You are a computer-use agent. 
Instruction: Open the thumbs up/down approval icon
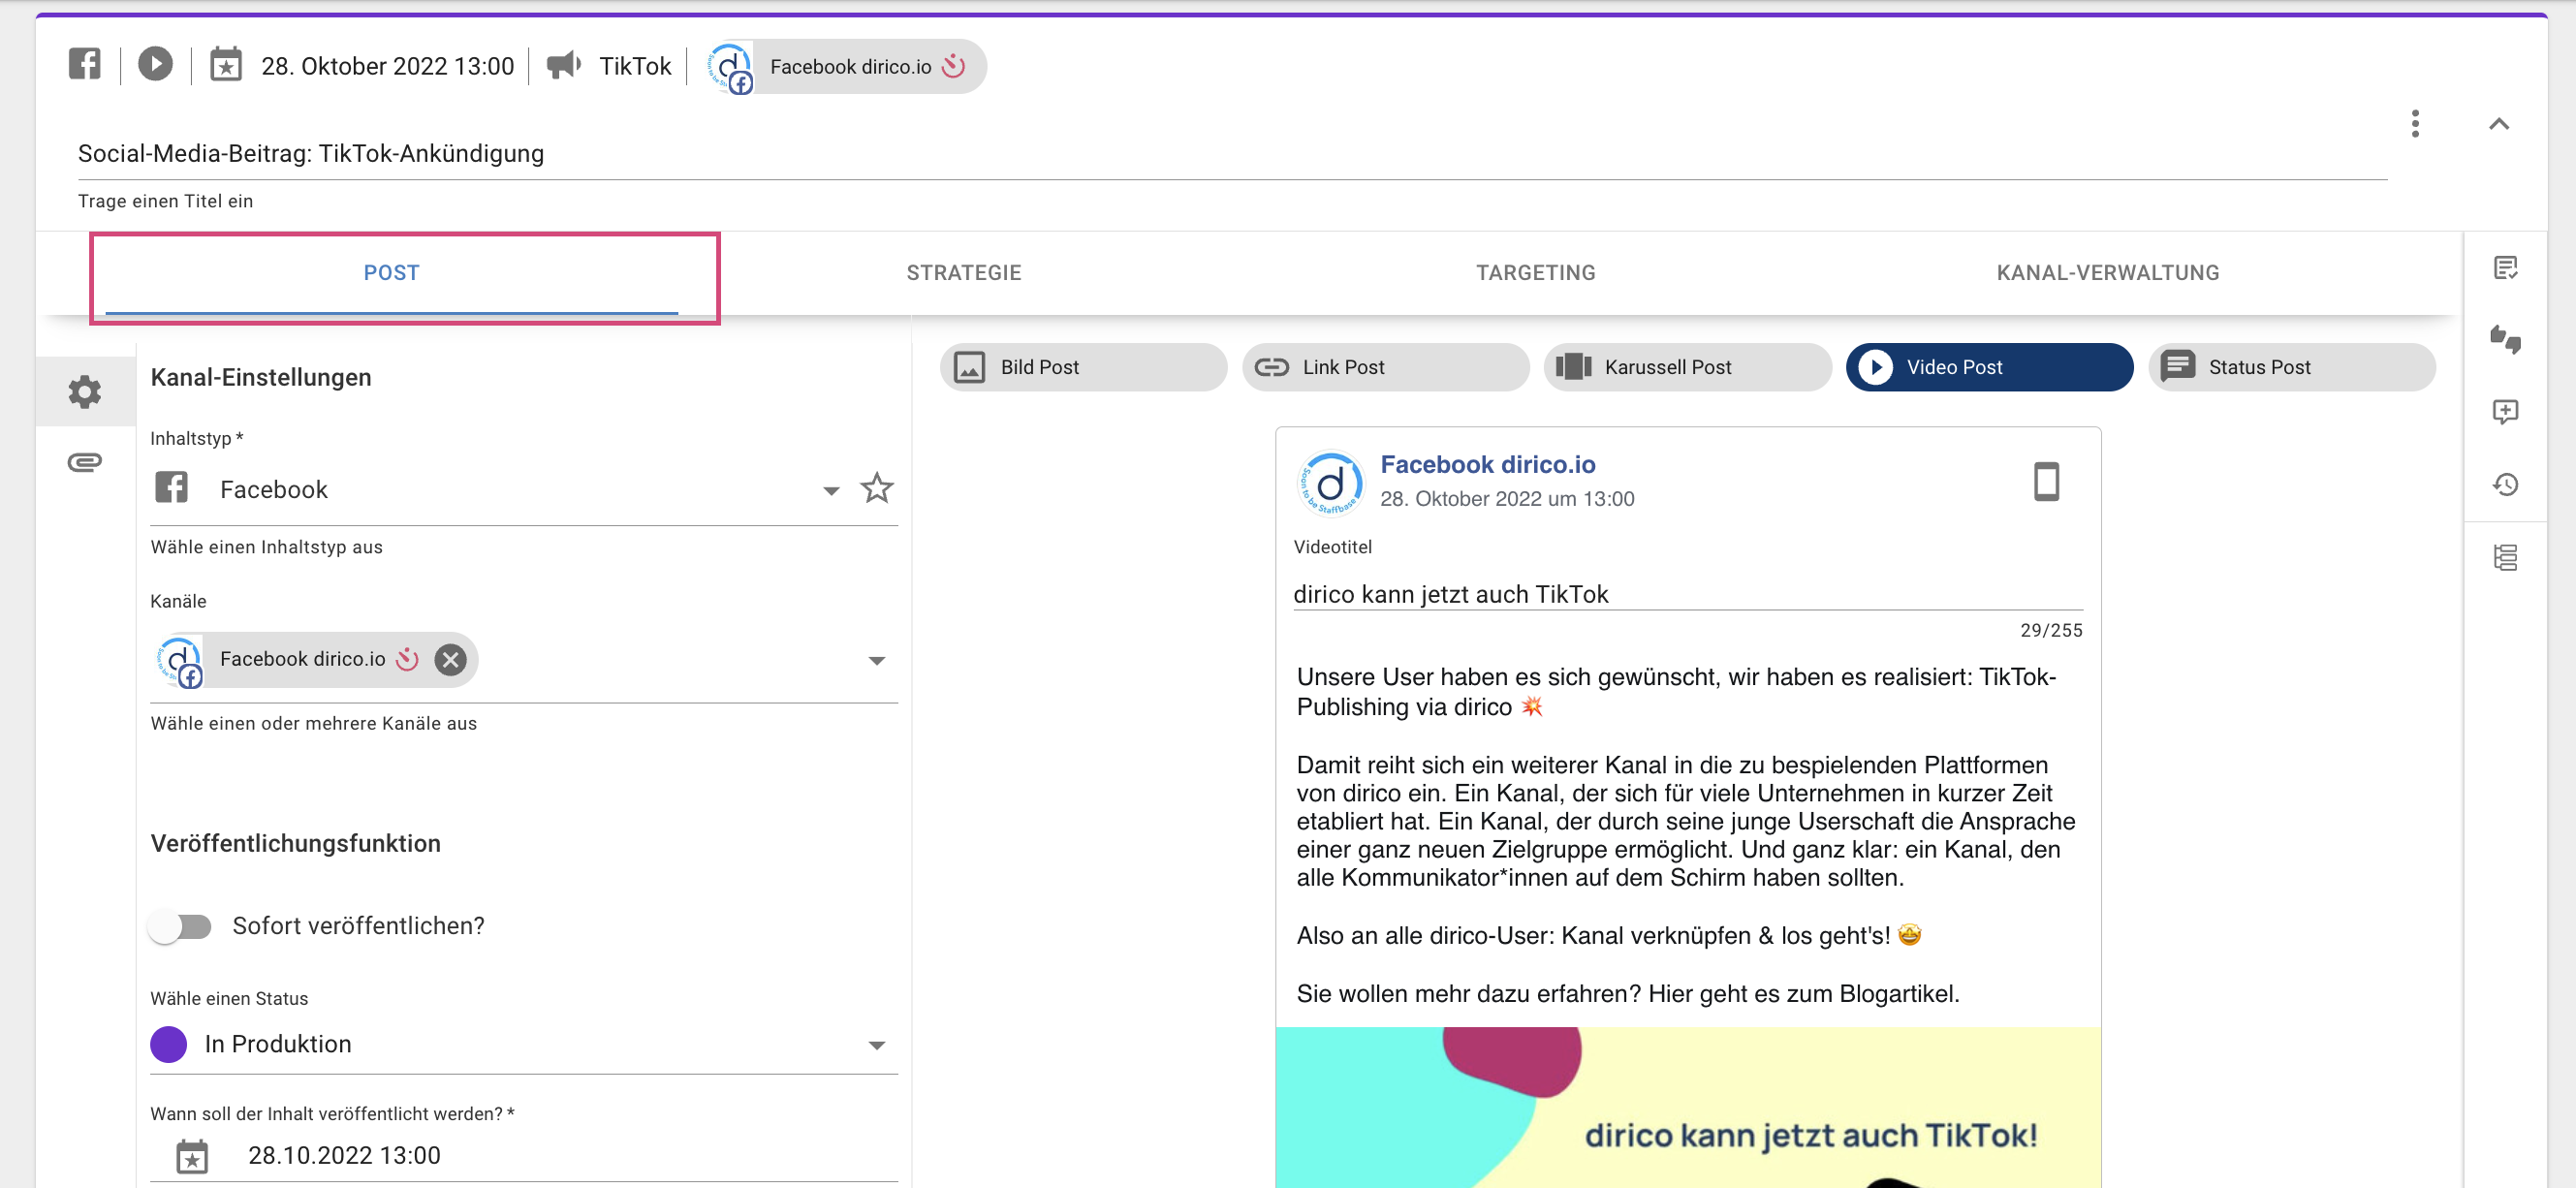coord(2506,340)
